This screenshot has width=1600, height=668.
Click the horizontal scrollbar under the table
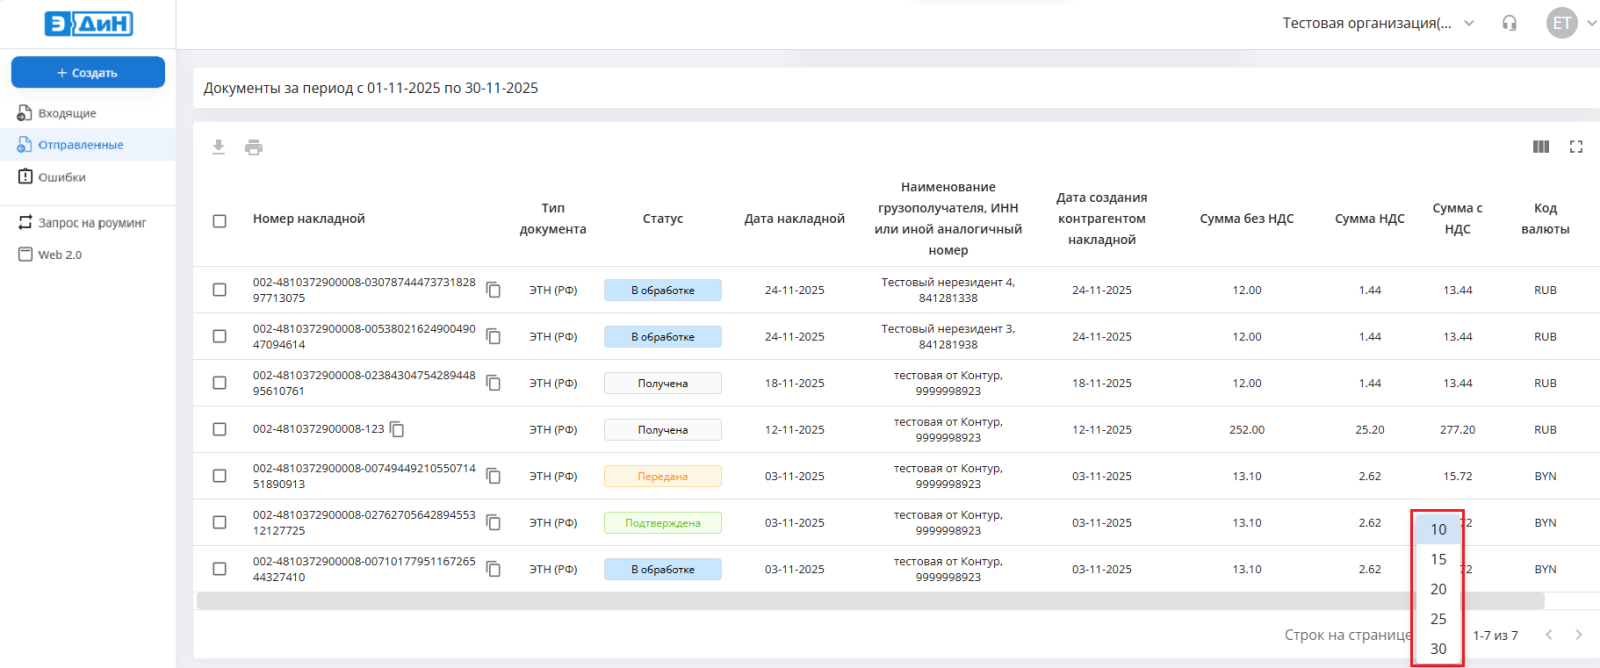800,601
